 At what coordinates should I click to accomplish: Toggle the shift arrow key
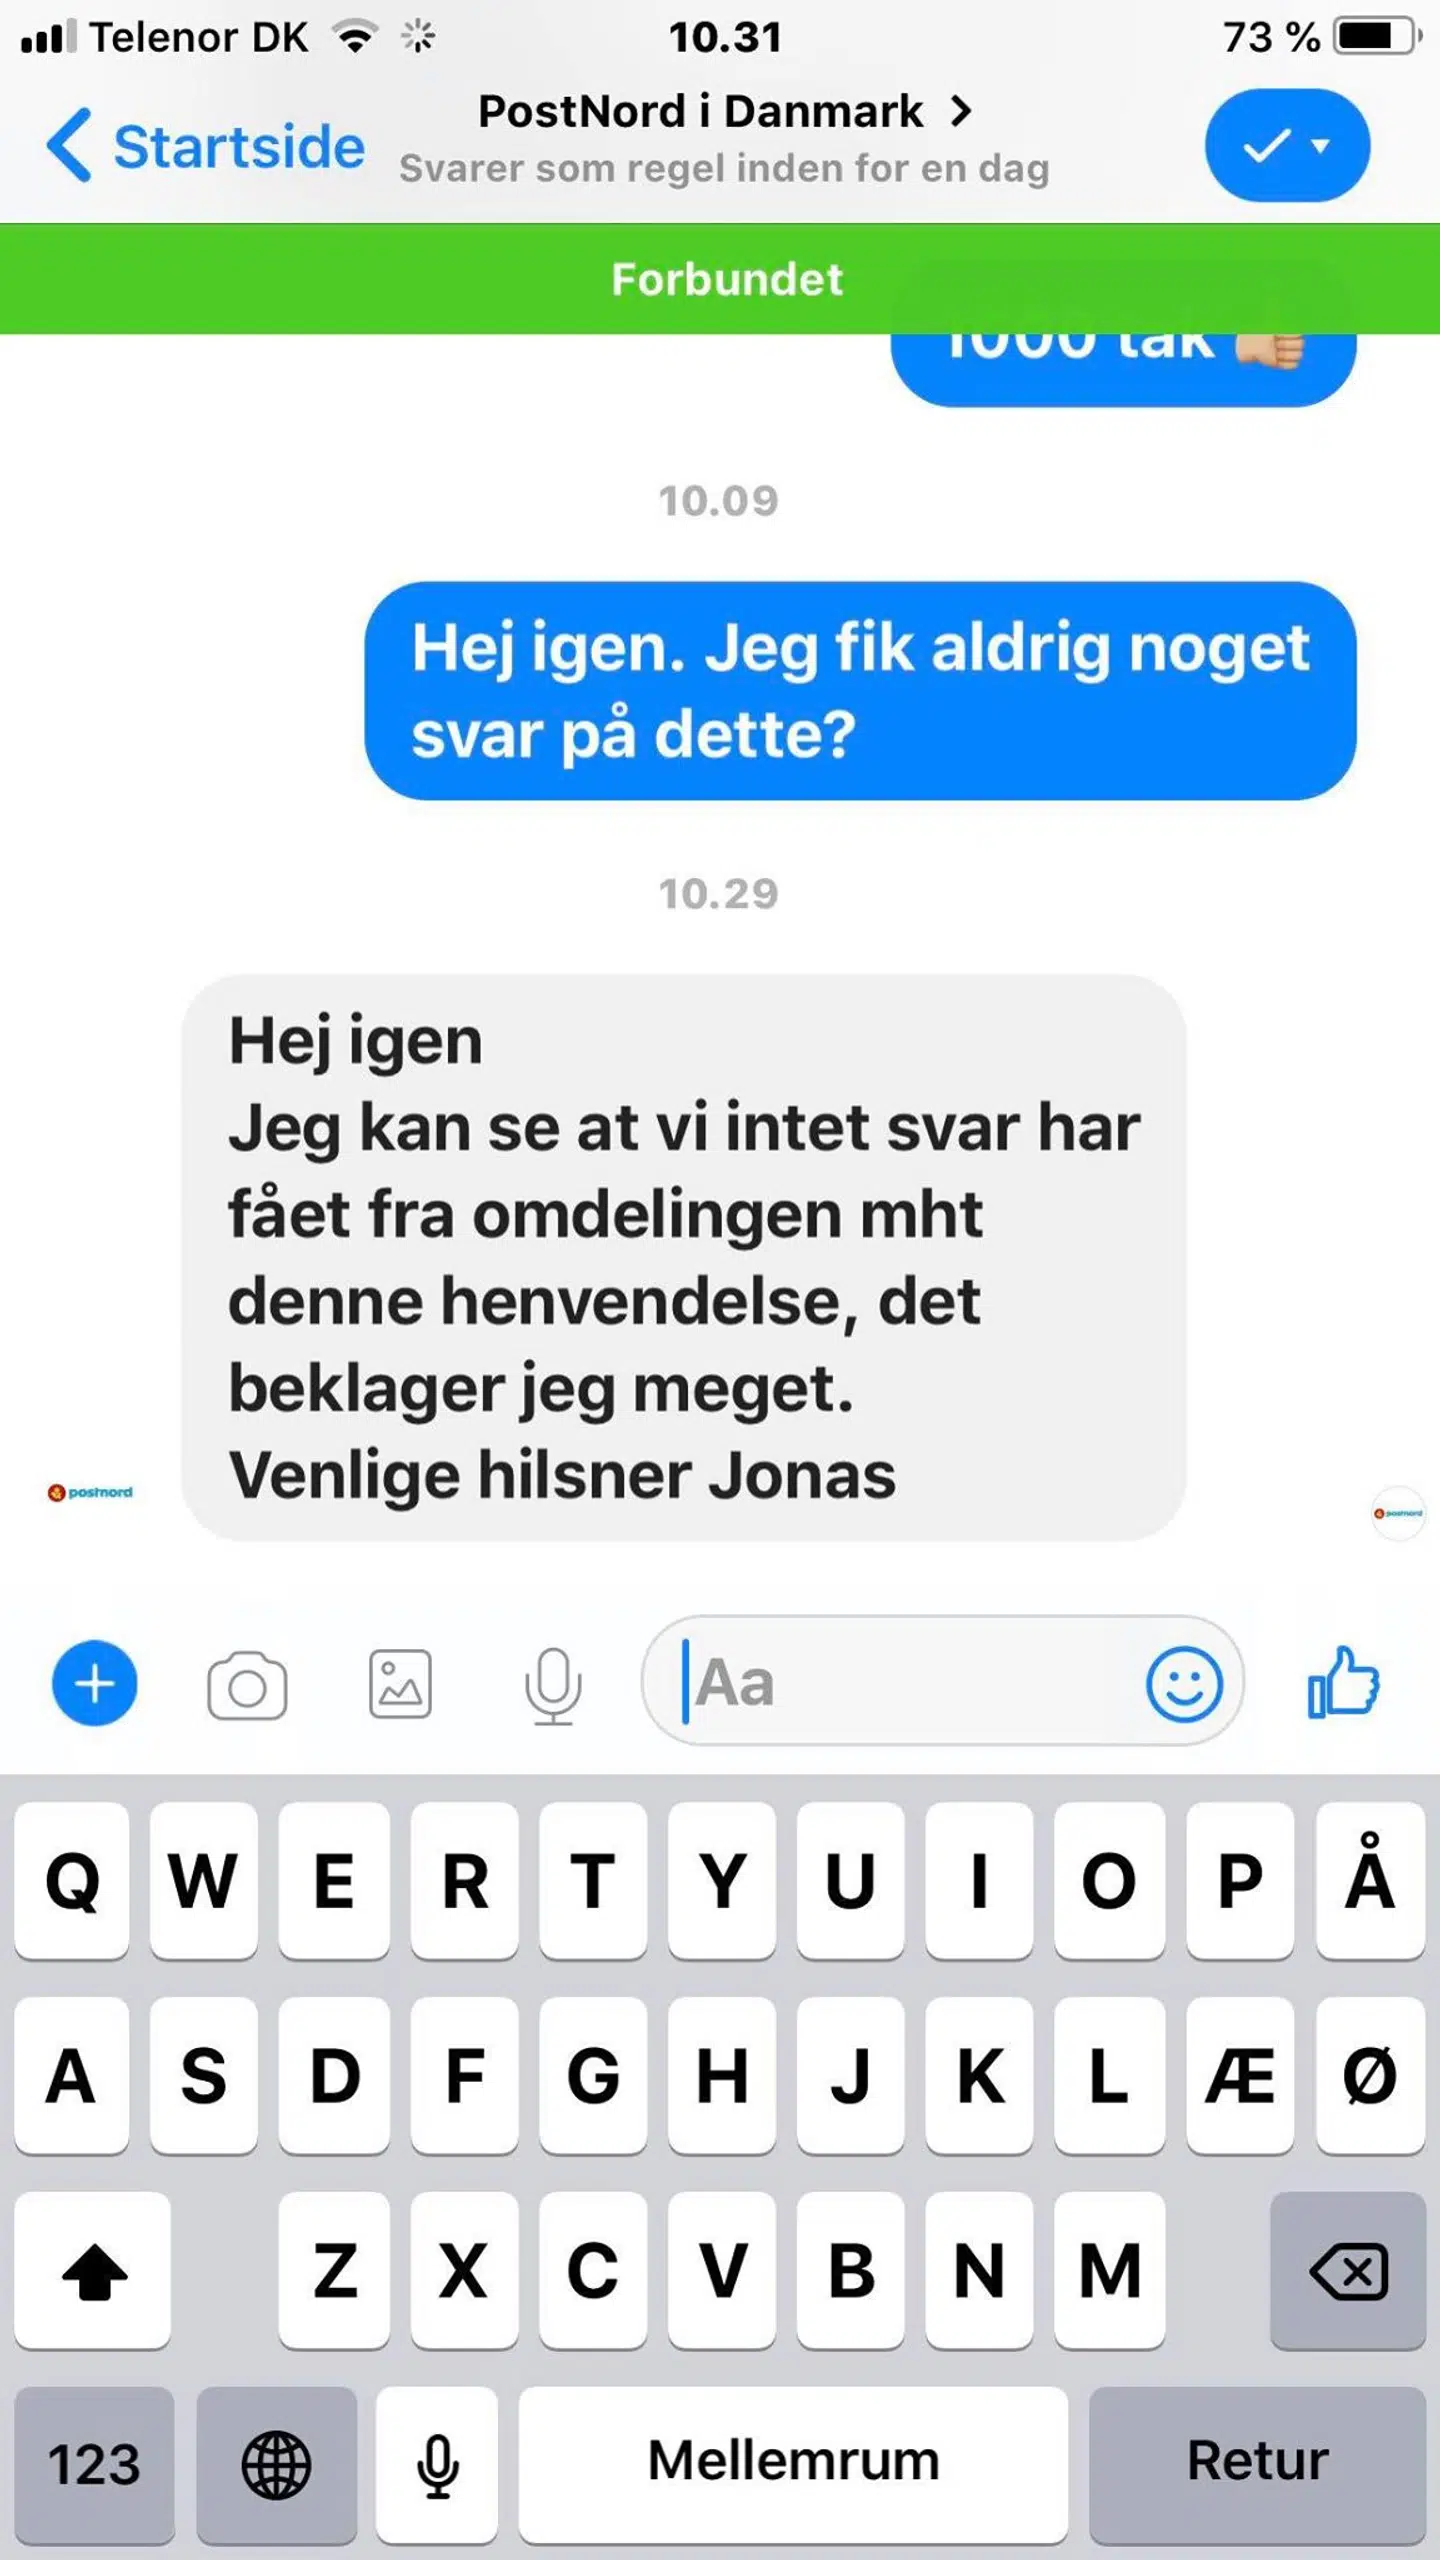[x=93, y=2270]
